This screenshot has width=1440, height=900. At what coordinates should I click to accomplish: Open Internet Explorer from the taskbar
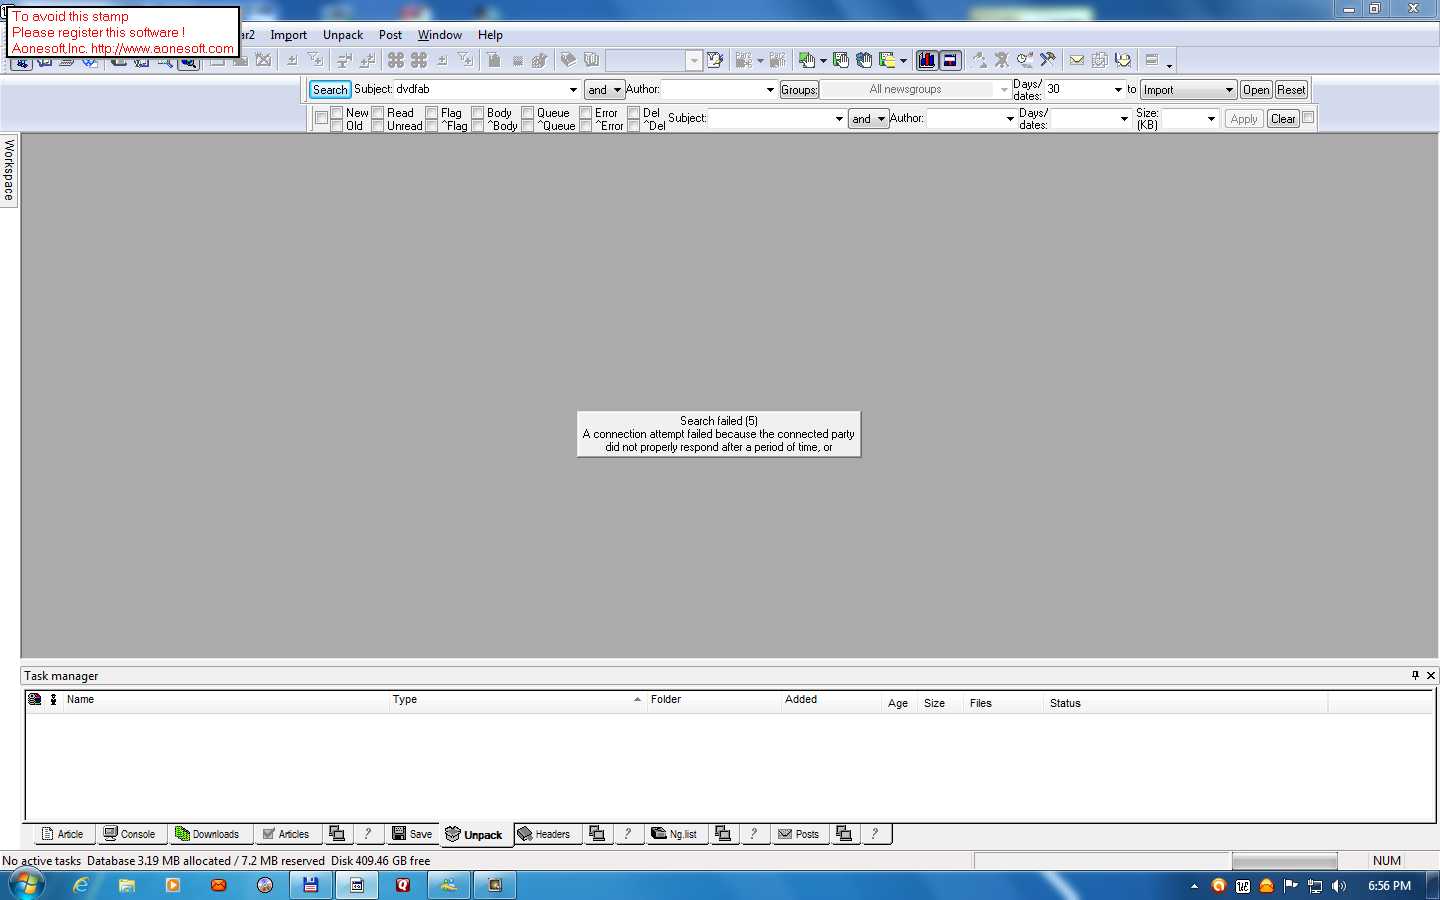point(81,885)
